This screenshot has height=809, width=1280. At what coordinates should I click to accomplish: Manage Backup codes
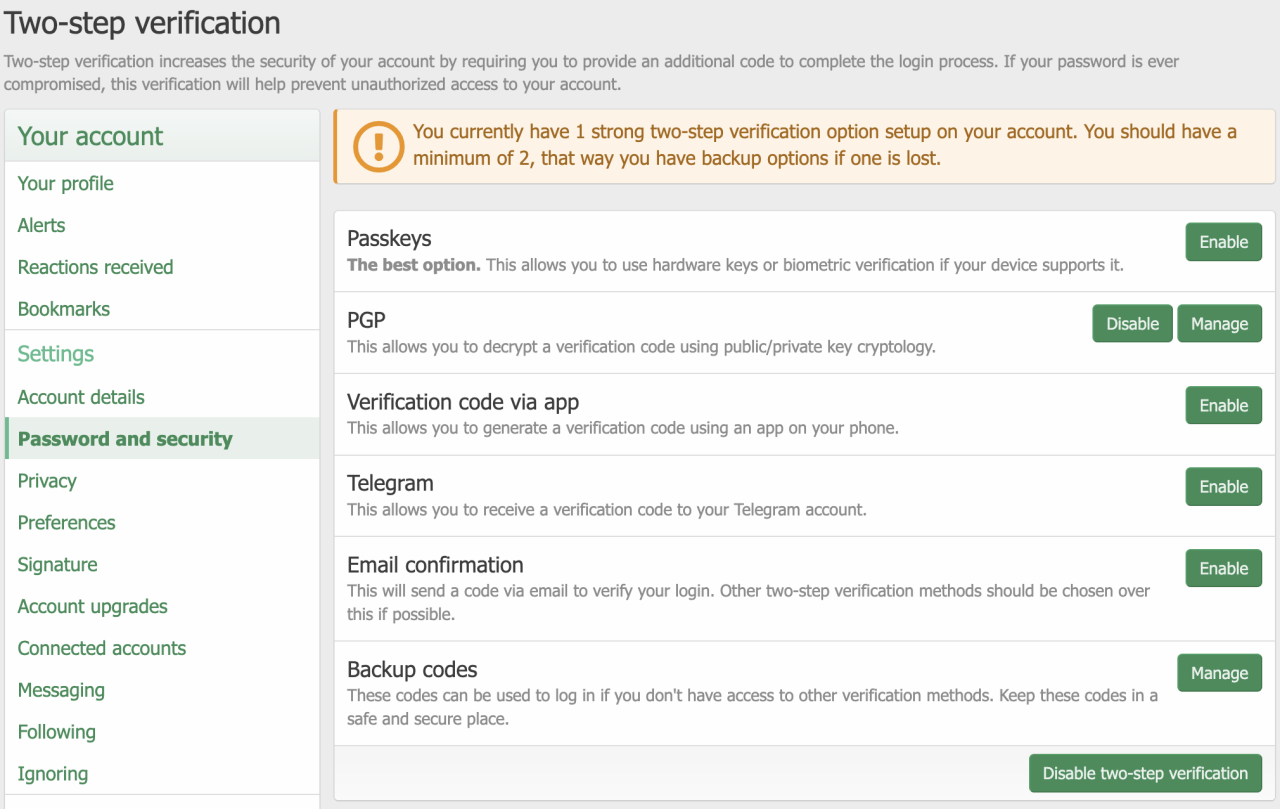pyautogui.click(x=1219, y=674)
